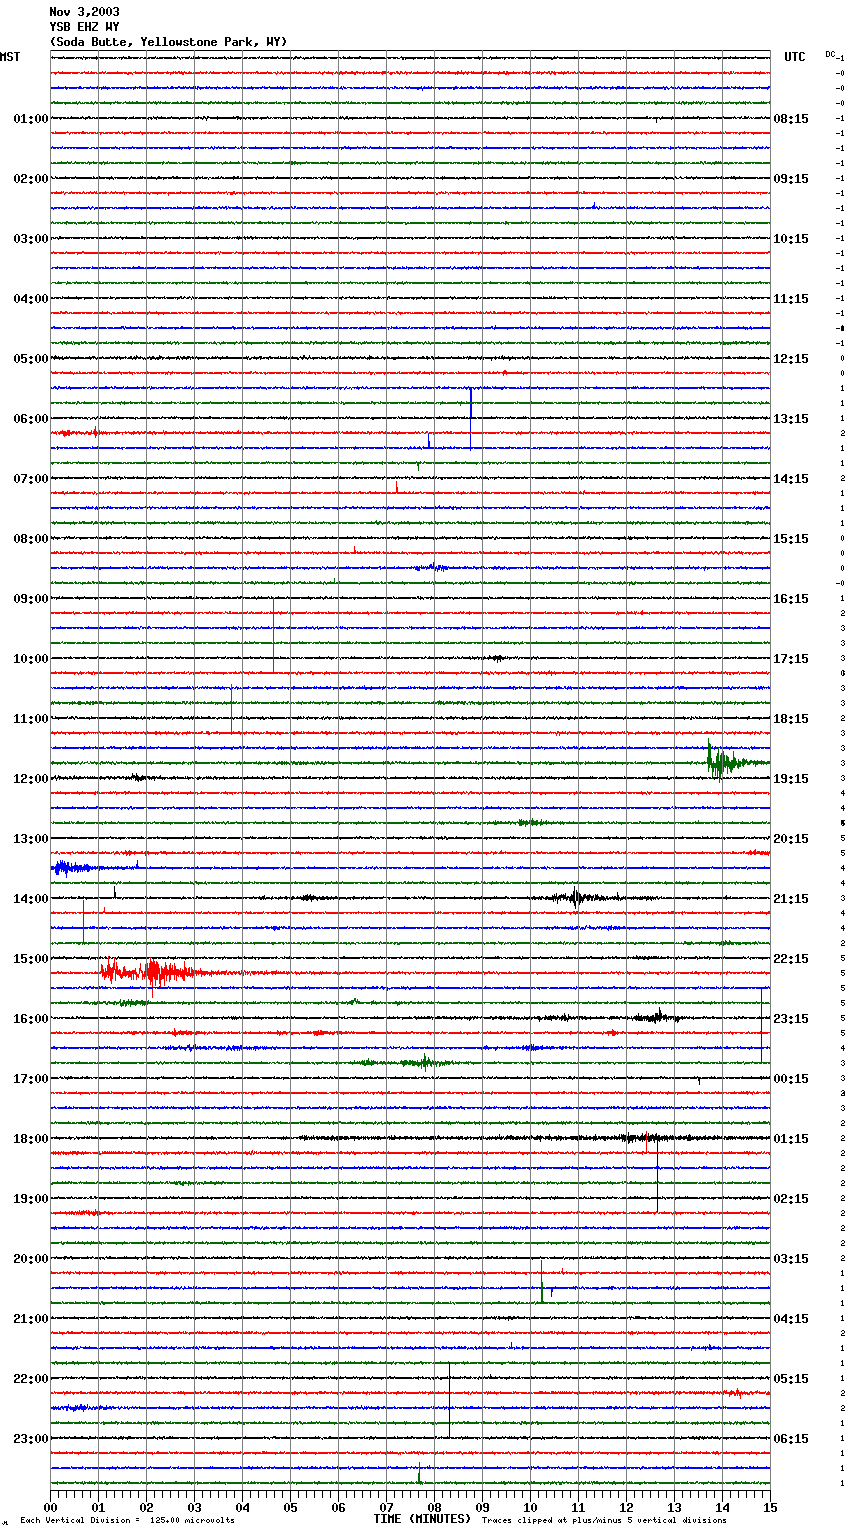Click the MST time zone label
Screen dimensions: 850x1534
tap(10, 57)
